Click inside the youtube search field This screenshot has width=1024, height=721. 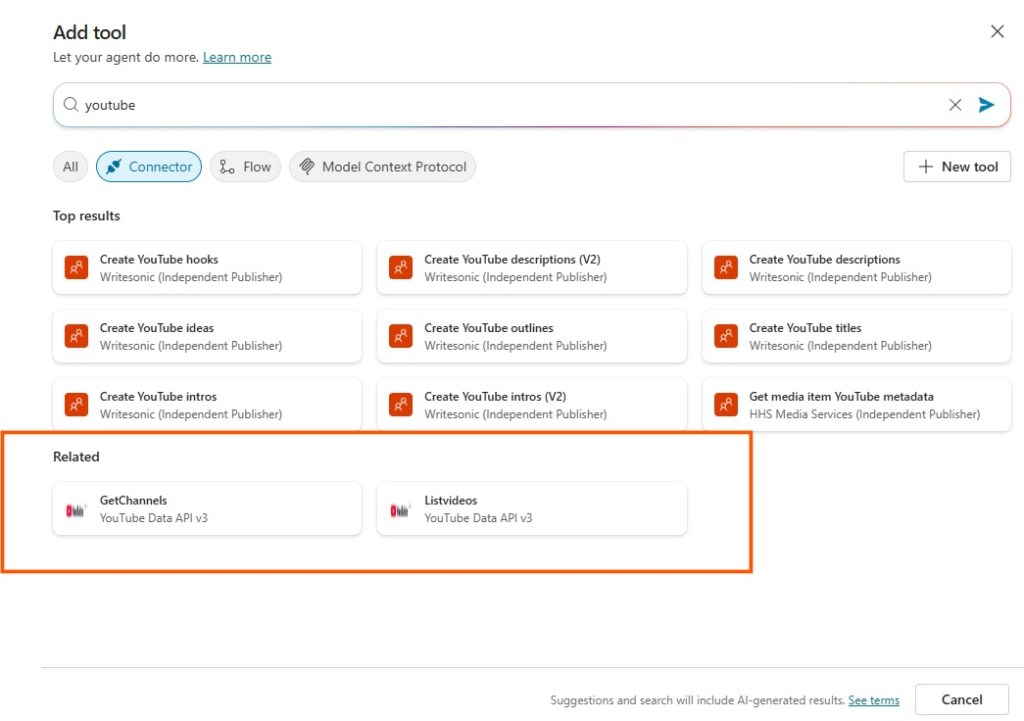click(x=500, y=105)
